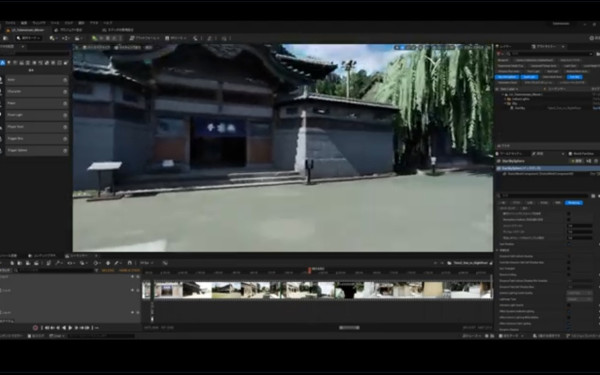The image size is (600, 375).
Task: Toggle the auto-key diamond icon in Sequencer
Action: click(x=108, y=263)
